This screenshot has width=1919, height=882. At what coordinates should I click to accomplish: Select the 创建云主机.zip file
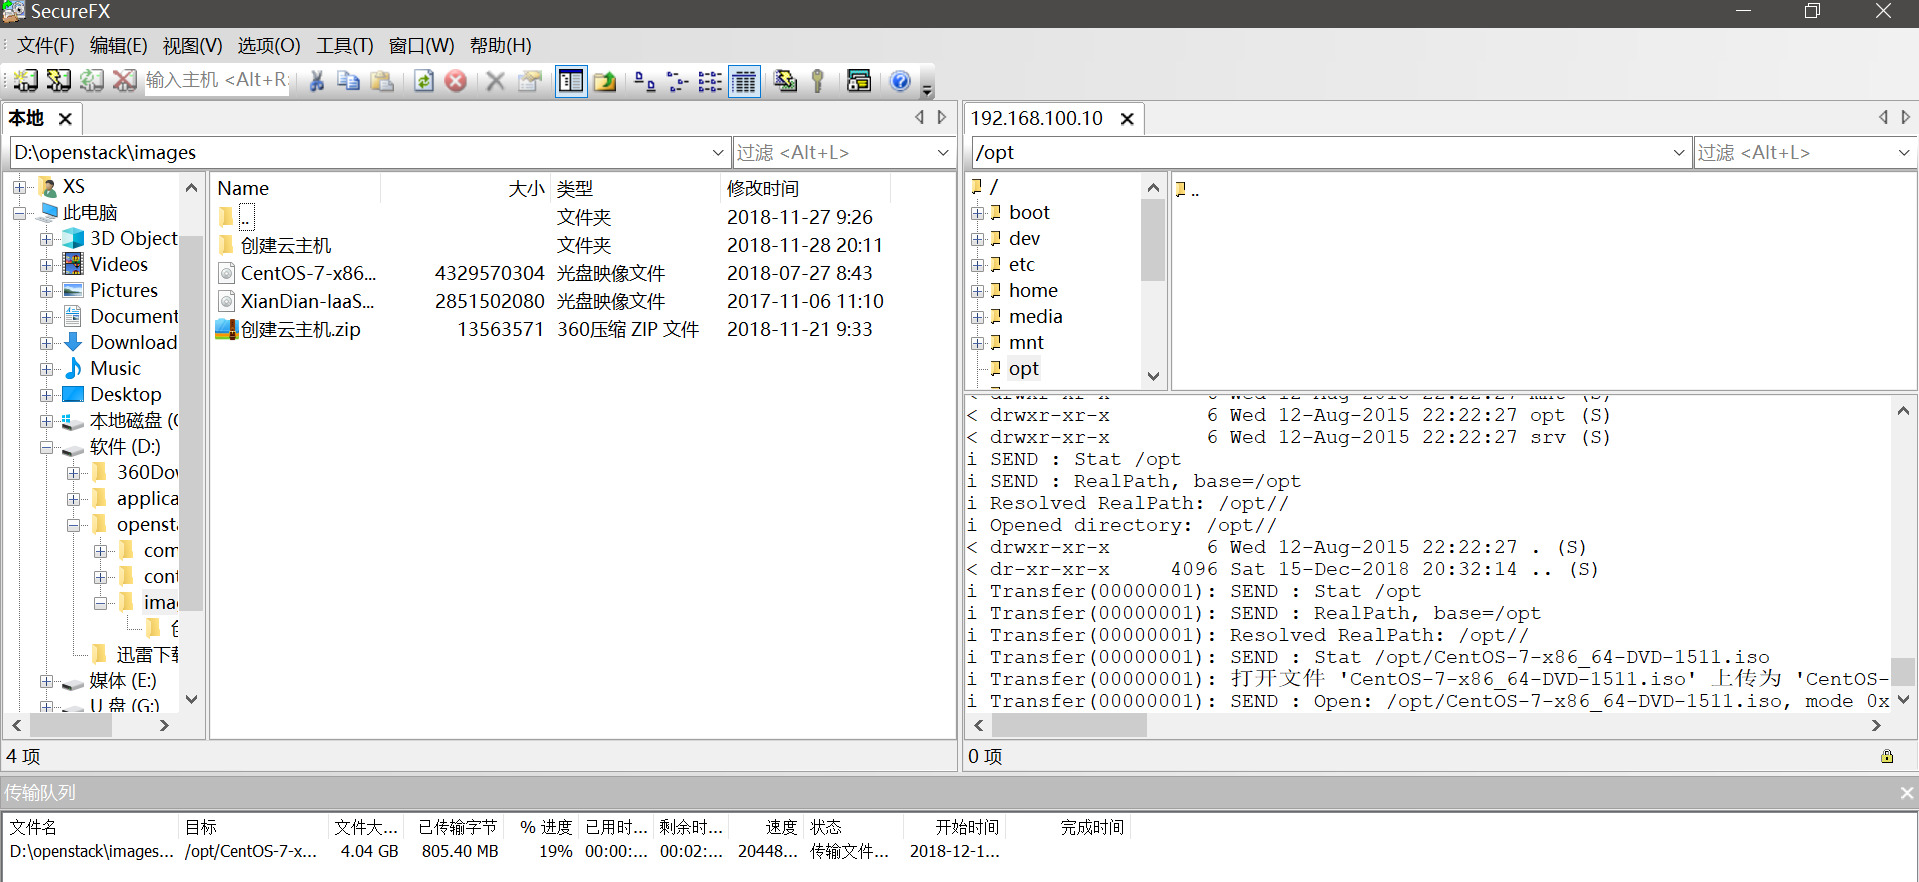300,329
